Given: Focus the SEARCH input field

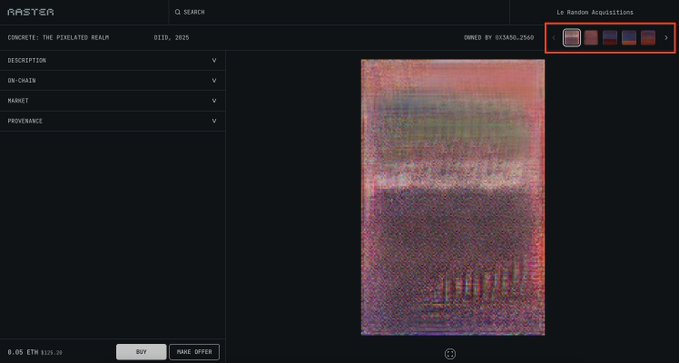Looking at the screenshot, I should point(339,12).
